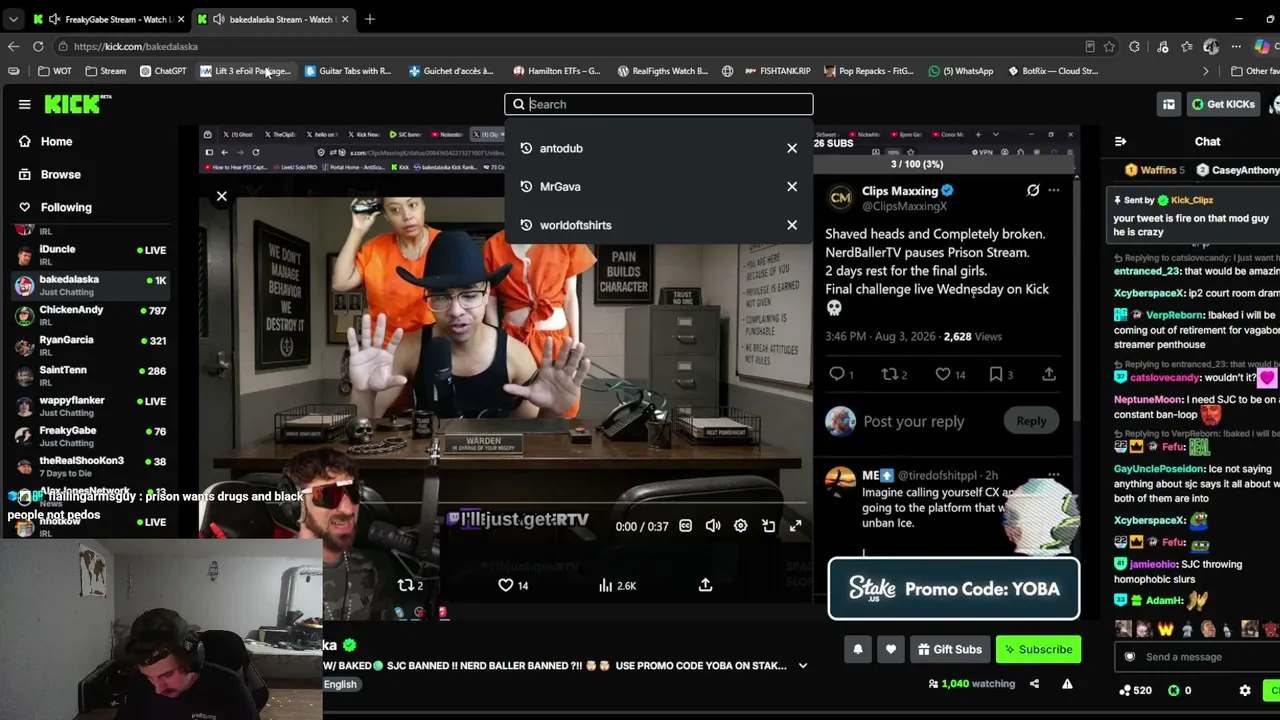Click the English language tag
Screen dimensions: 1280x720
click(340, 684)
